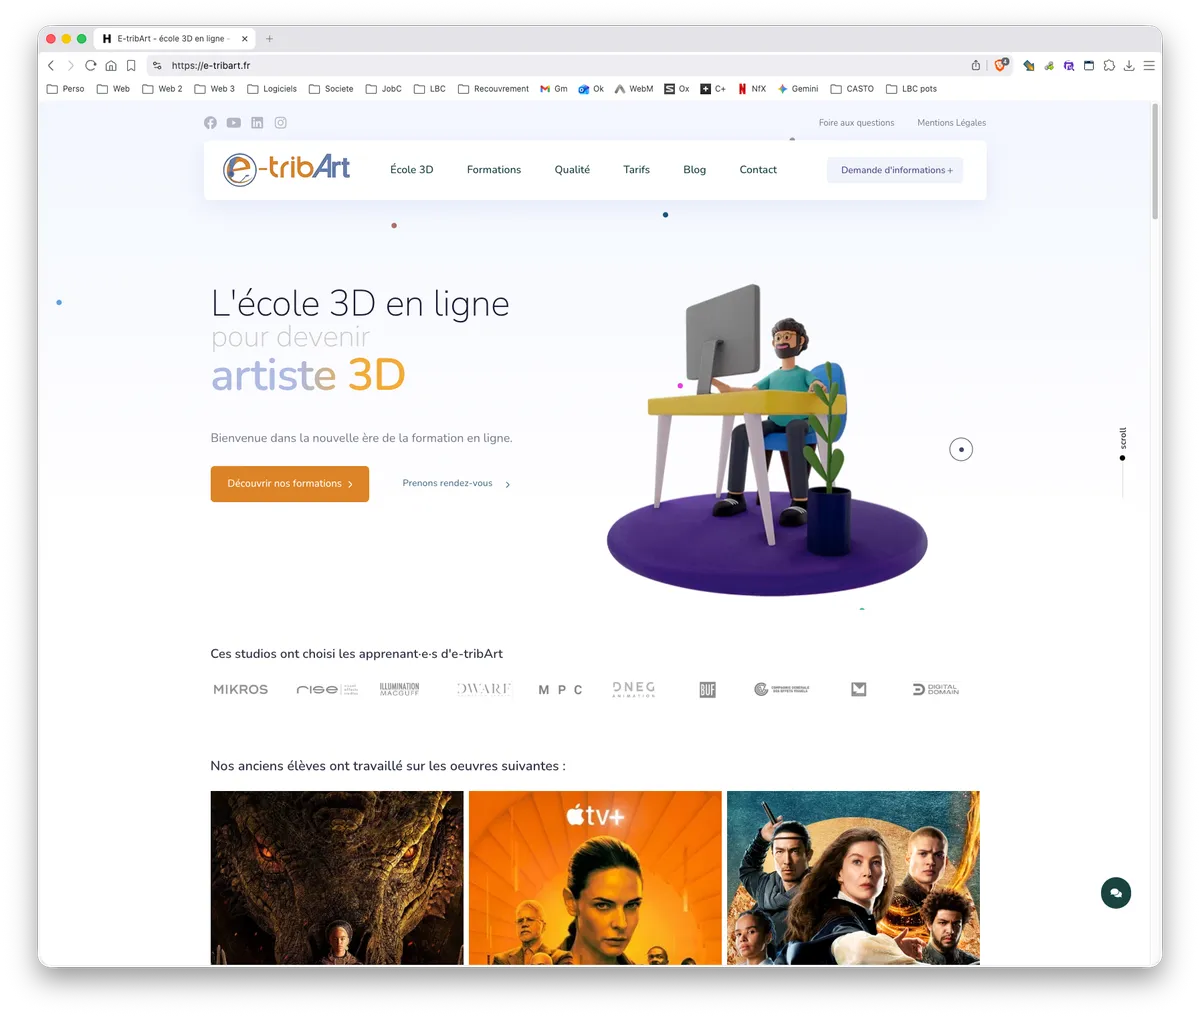The width and height of the screenshot is (1200, 1017).
Task: Click the share icon in address bar
Action: (x=976, y=65)
